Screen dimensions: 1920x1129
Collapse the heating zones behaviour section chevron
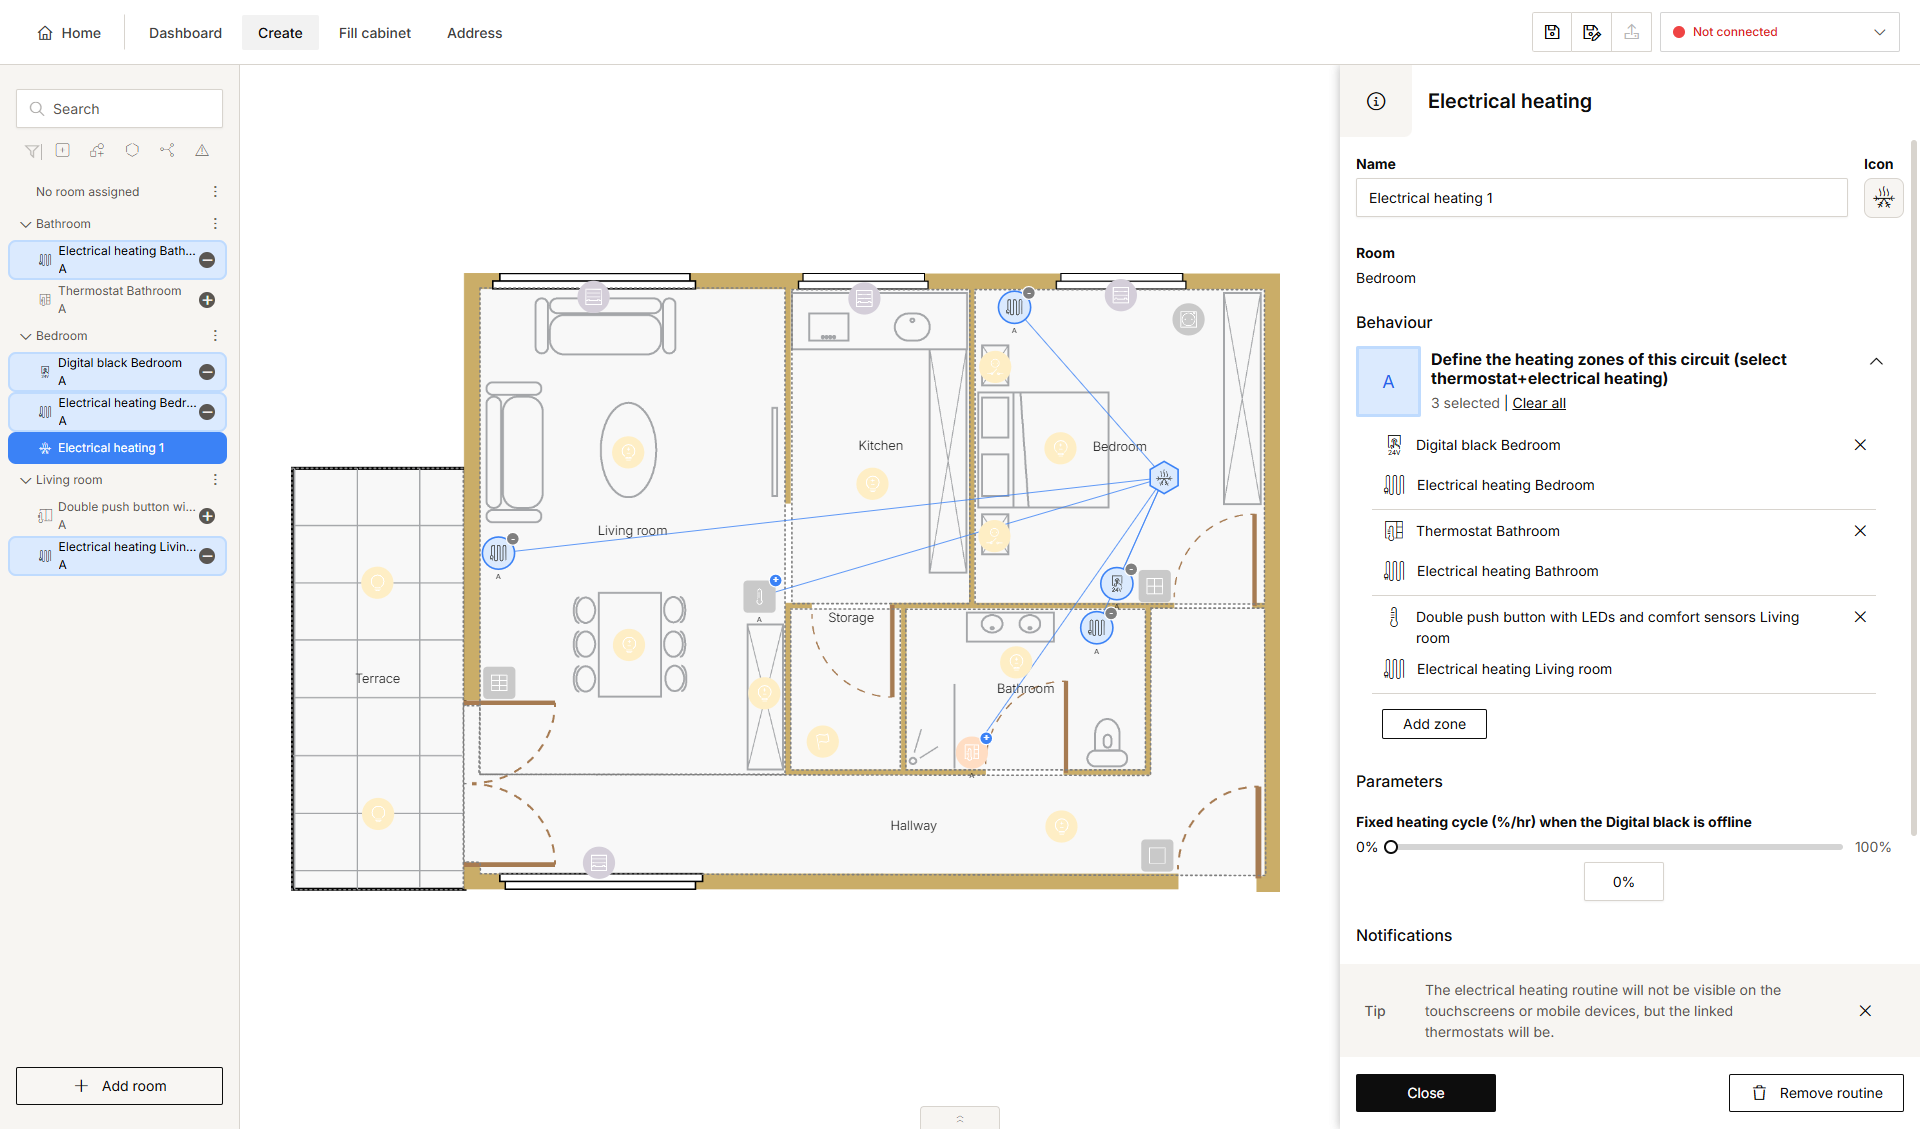click(1876, 362)
